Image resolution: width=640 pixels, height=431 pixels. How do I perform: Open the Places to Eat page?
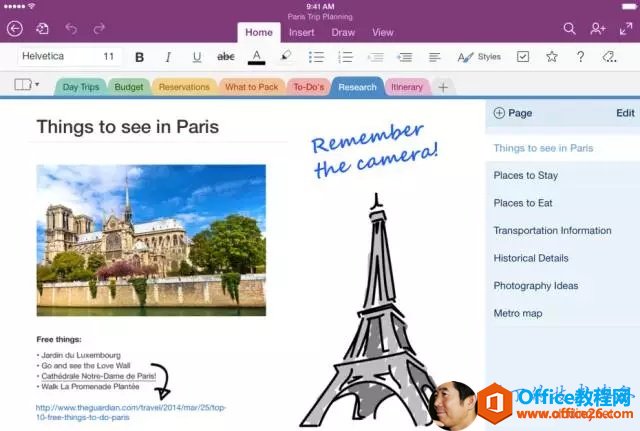click(562, 203)
